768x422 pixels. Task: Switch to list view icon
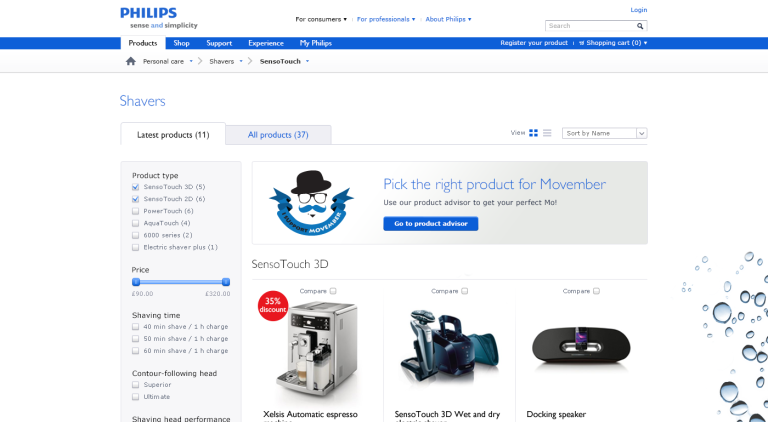pyautogui.click(x=547, y=133)
